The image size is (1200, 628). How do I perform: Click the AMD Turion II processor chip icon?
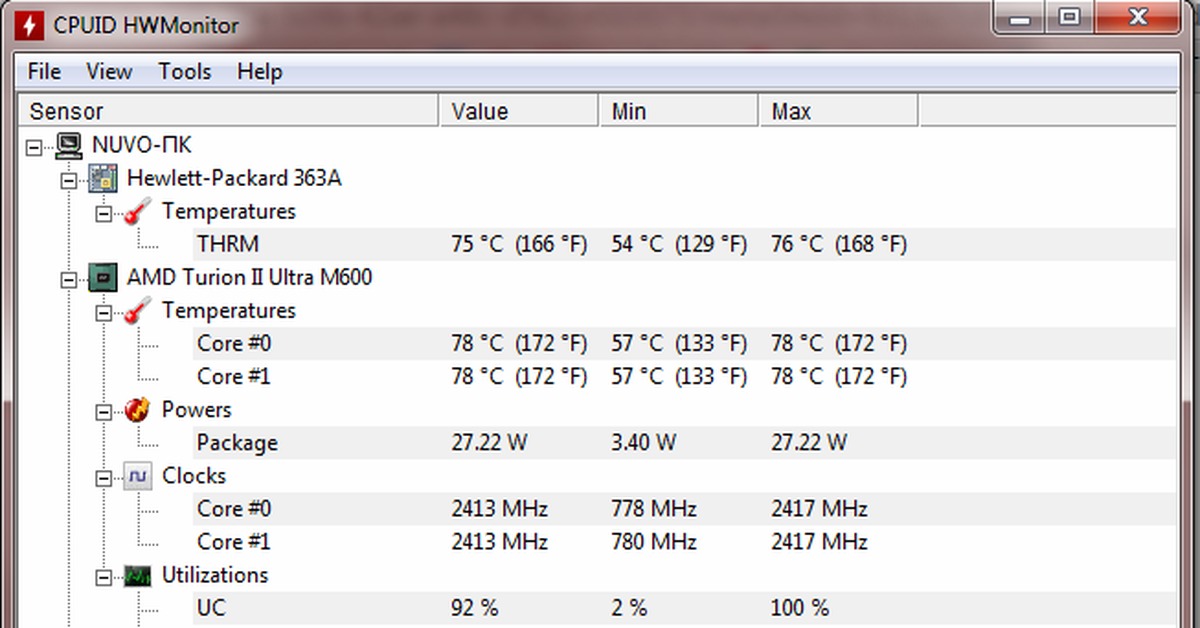101,277
